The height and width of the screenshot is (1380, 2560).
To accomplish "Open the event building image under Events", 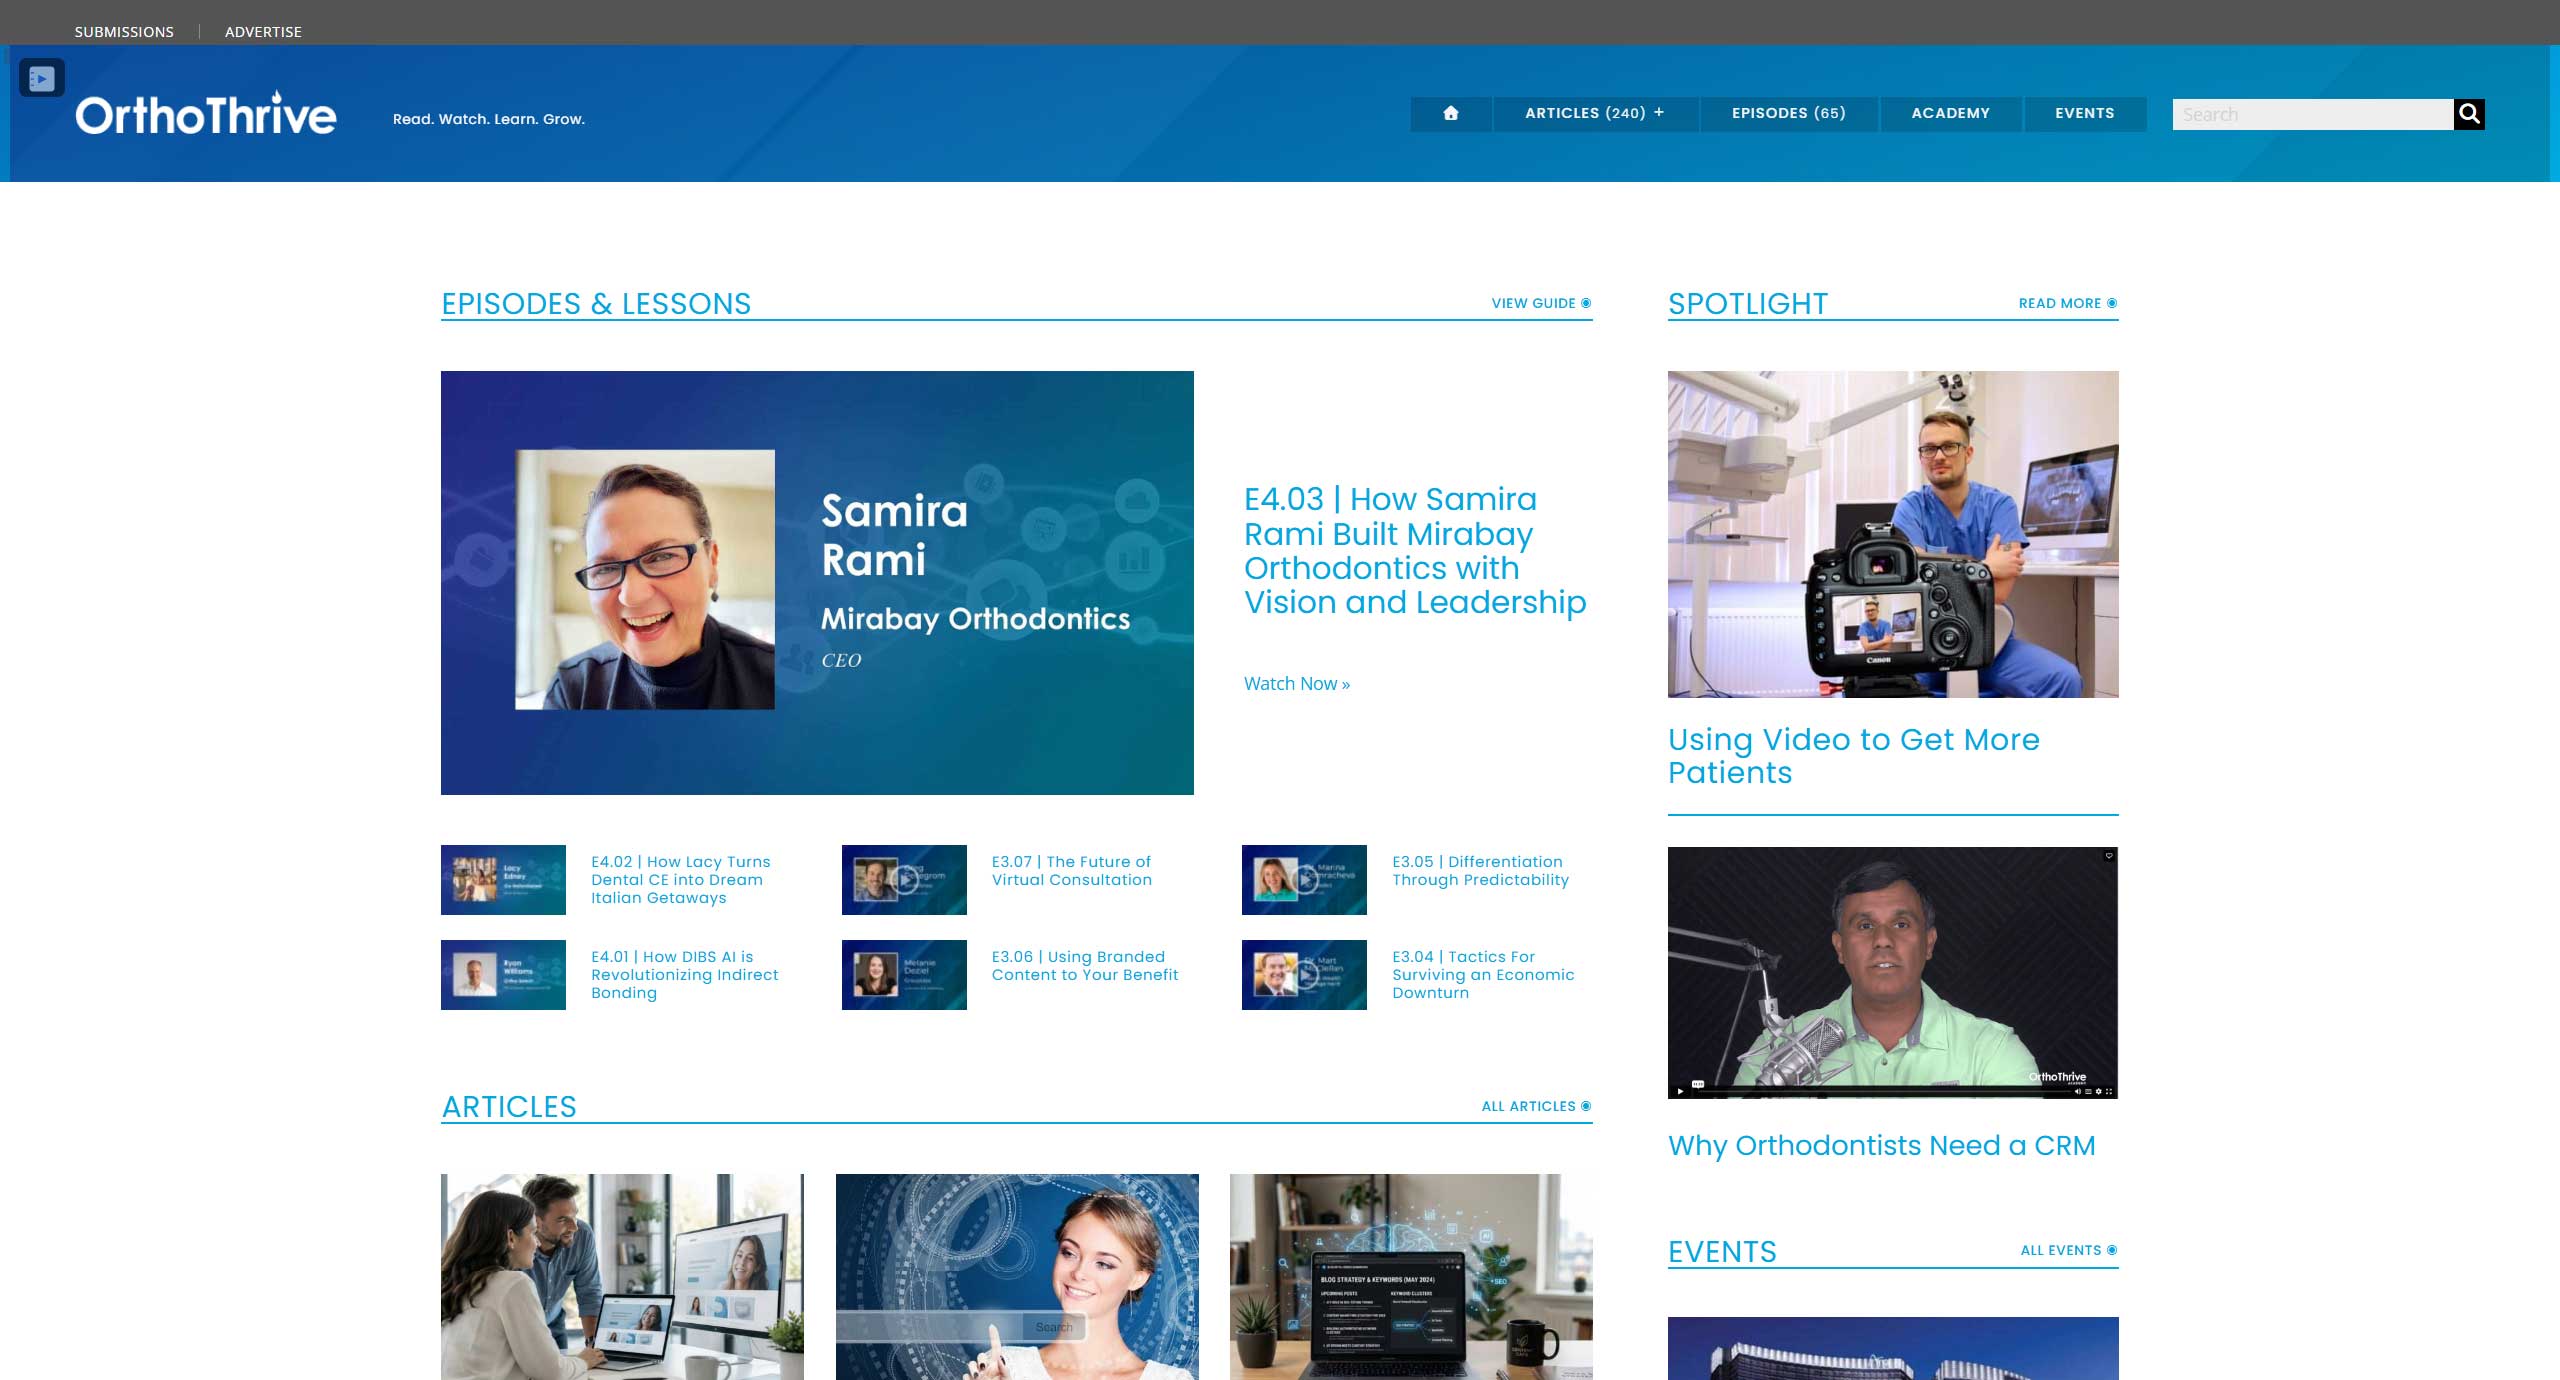I will pos(1893,1348).
